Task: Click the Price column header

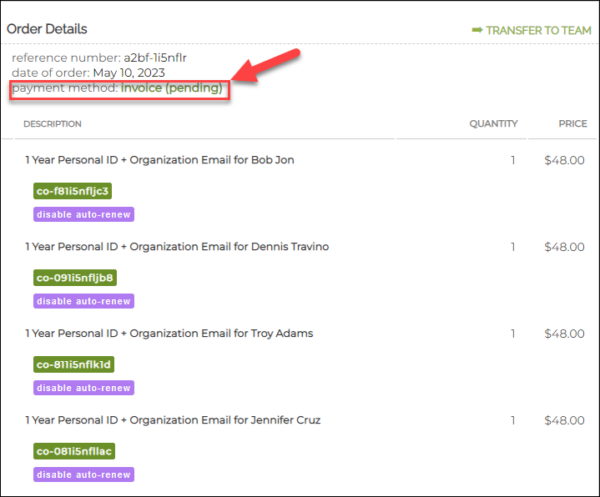Action: coord(572,124)
